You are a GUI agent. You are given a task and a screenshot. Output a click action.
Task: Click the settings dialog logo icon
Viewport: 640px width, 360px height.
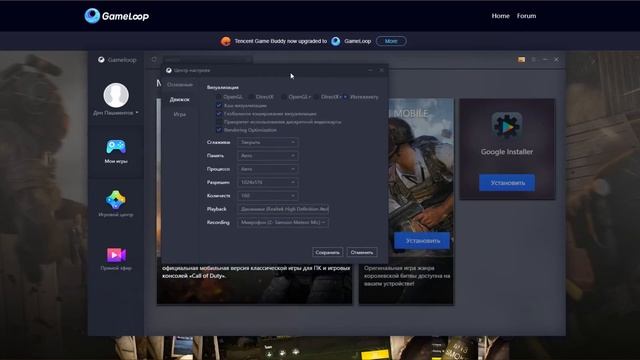point(169,70)
